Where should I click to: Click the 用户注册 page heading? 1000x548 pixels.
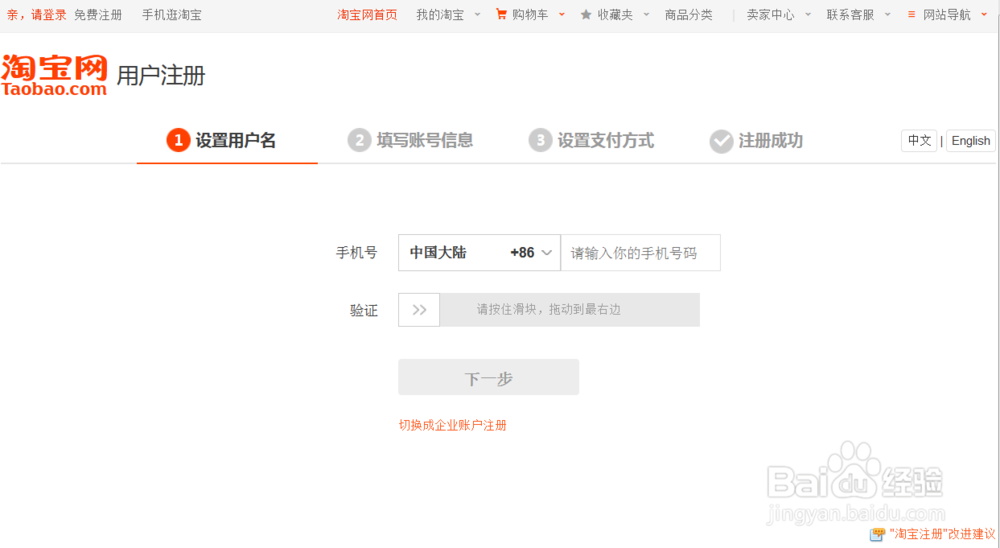click(x=161, y=75)
